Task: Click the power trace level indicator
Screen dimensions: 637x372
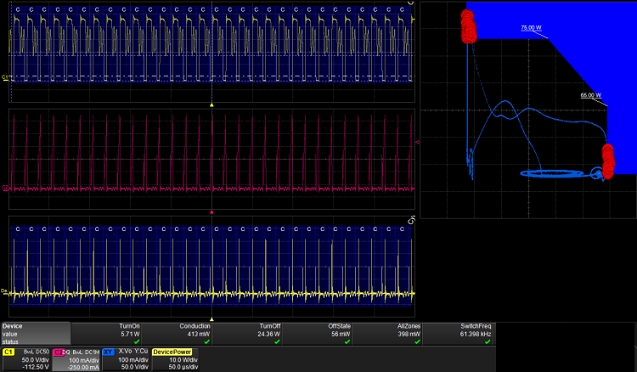Action: point(5,291)
